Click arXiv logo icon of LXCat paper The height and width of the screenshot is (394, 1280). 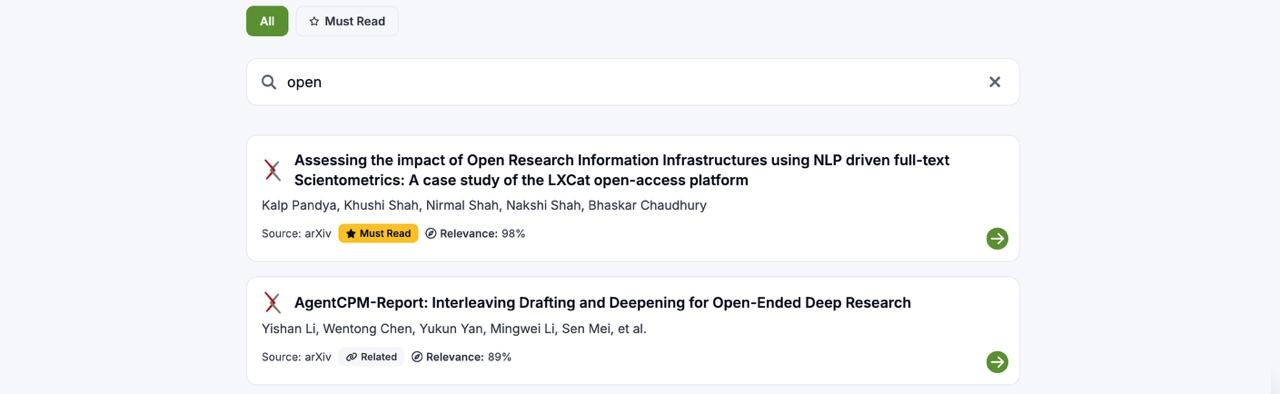(x=272, y=170)
